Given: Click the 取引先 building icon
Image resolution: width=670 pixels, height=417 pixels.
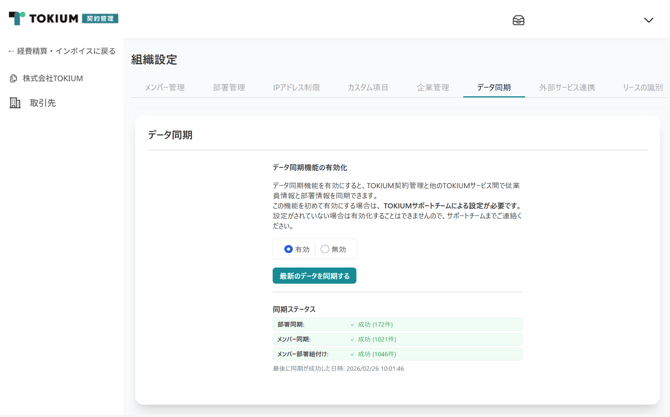Looking at the screenshot, I should click(x=15, y=103).
